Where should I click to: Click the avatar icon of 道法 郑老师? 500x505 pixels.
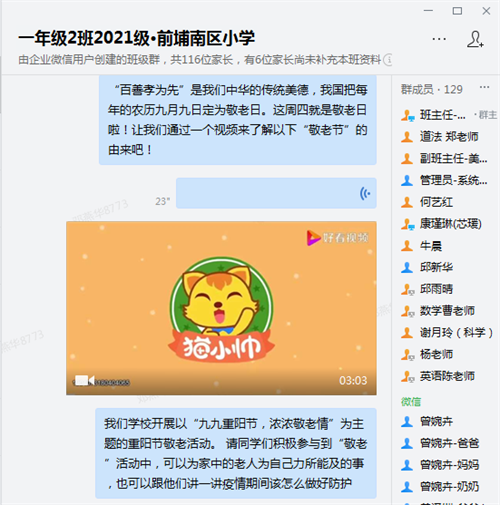click(407, 137)
